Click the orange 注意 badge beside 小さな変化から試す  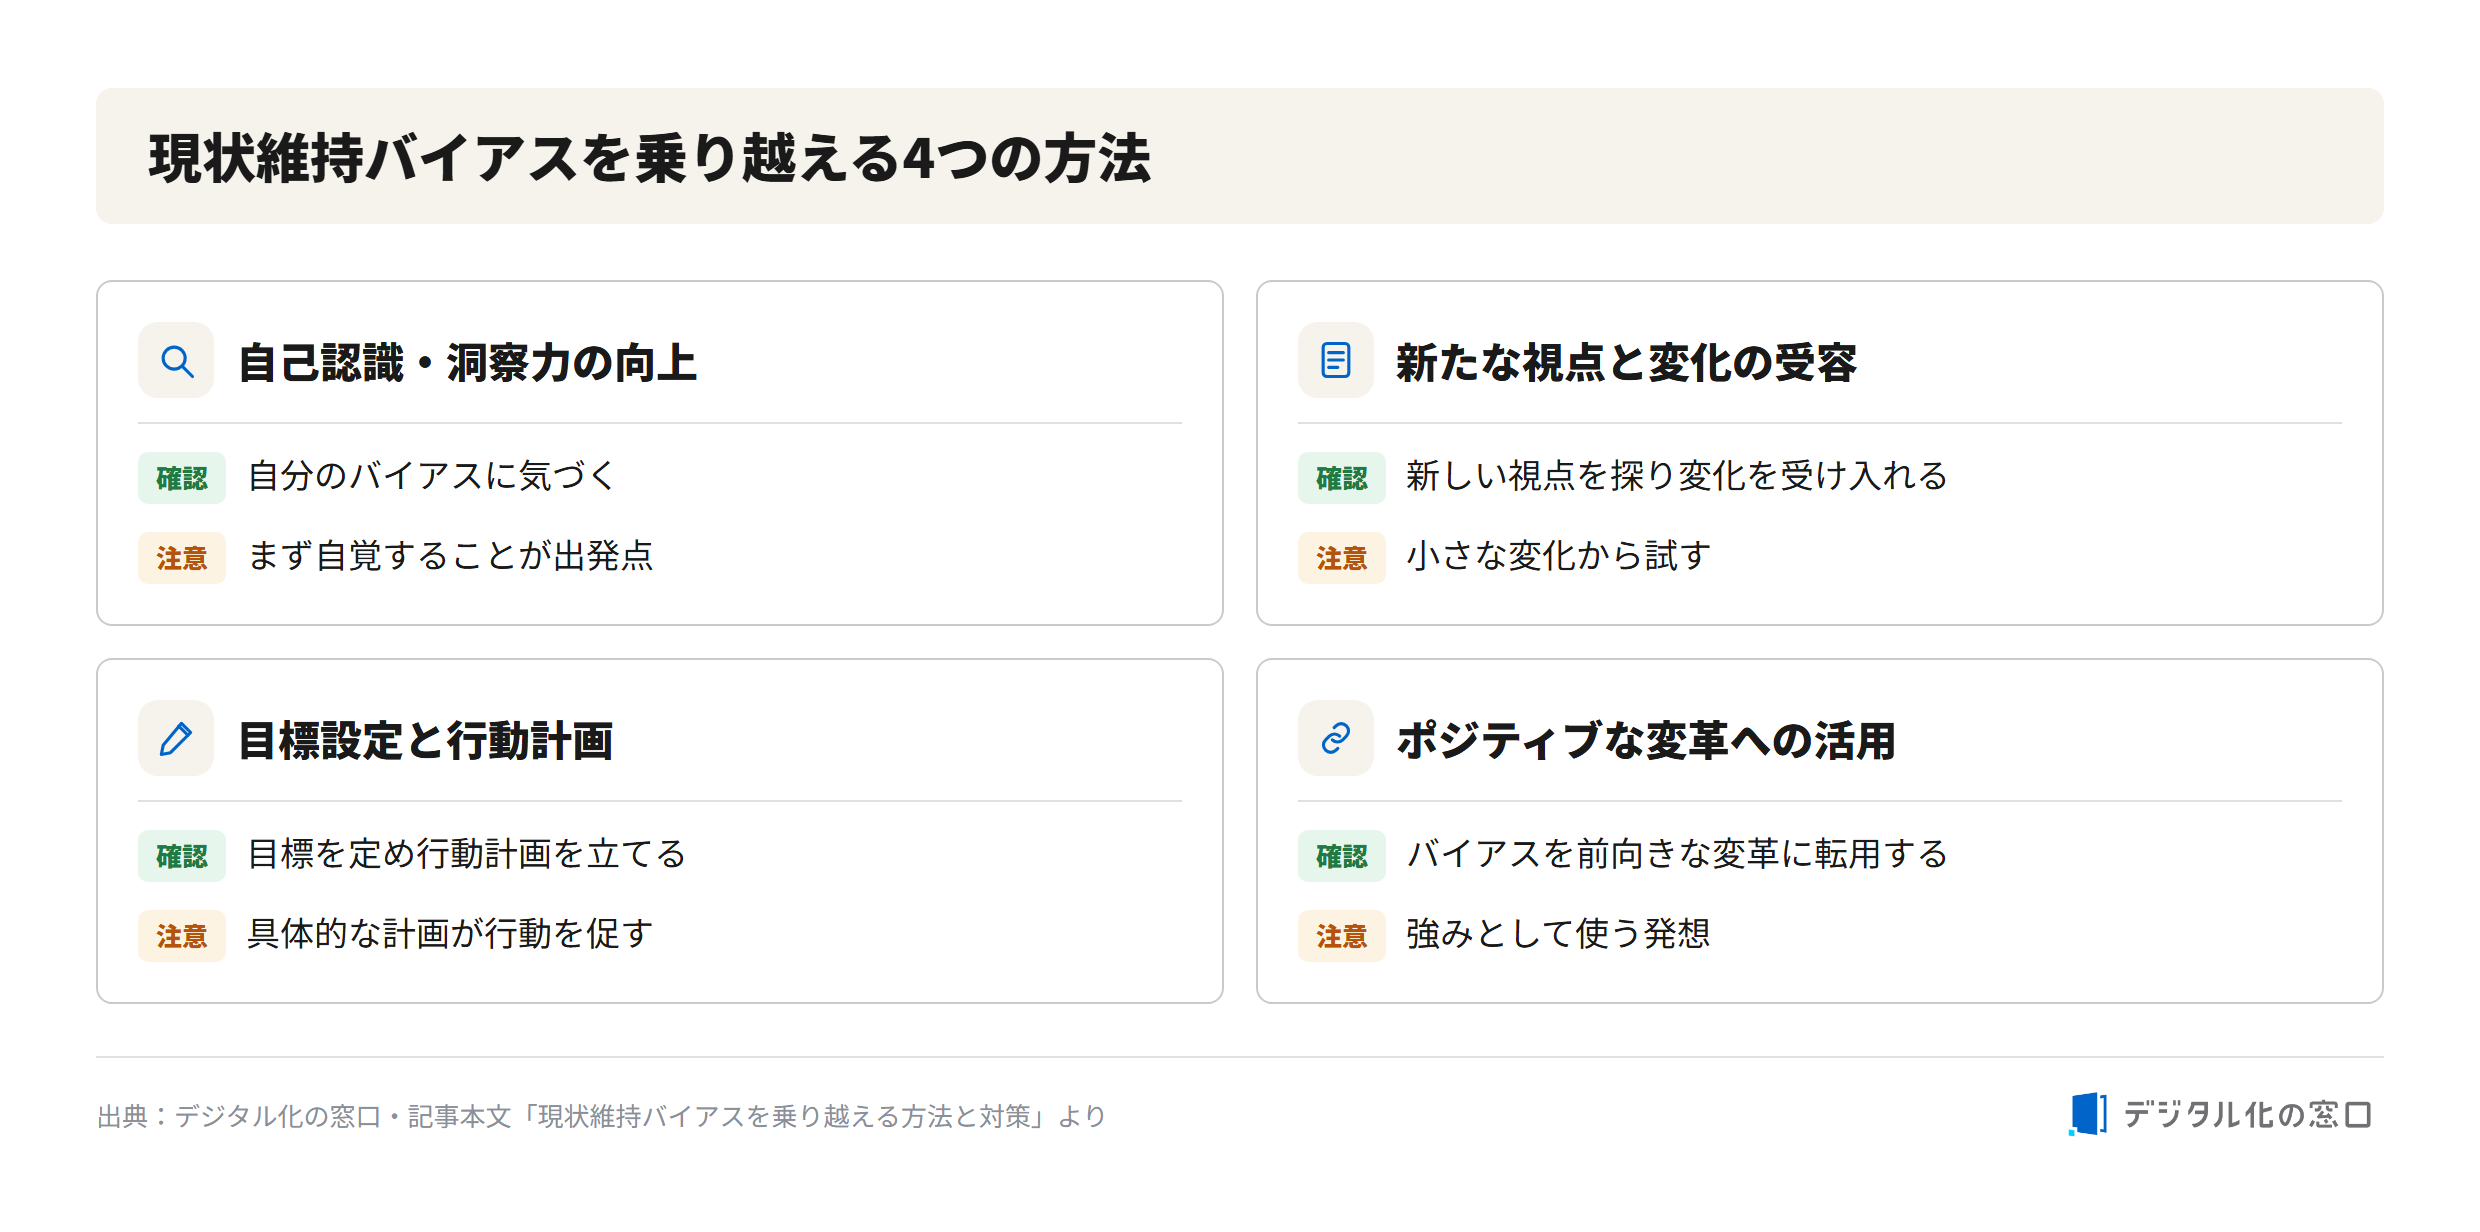click(1342, 558)
